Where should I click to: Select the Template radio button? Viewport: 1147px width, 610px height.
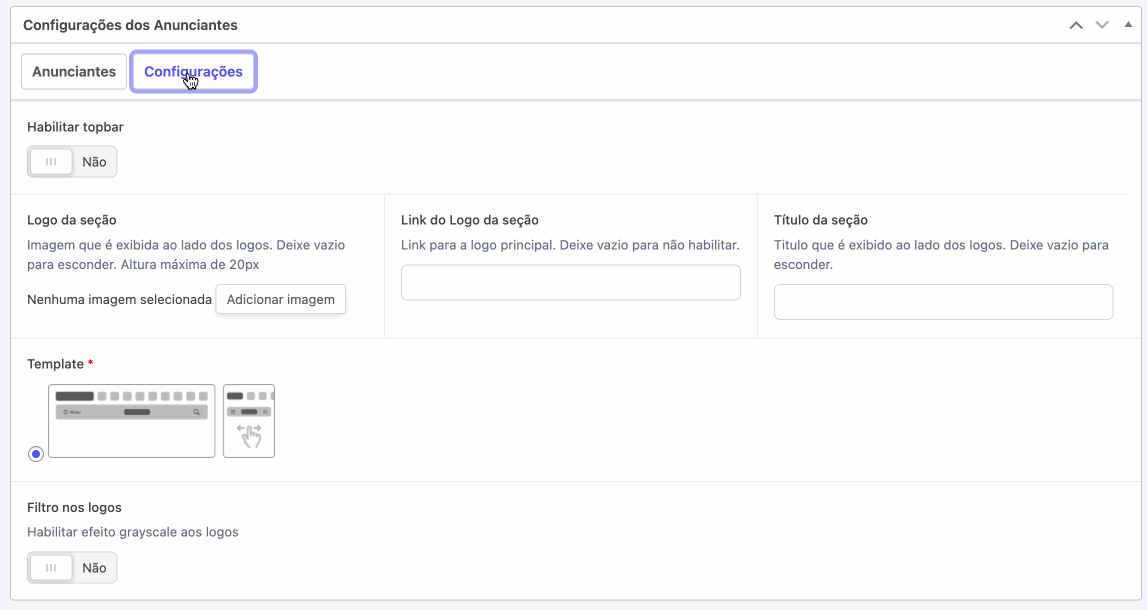[36, 454]
